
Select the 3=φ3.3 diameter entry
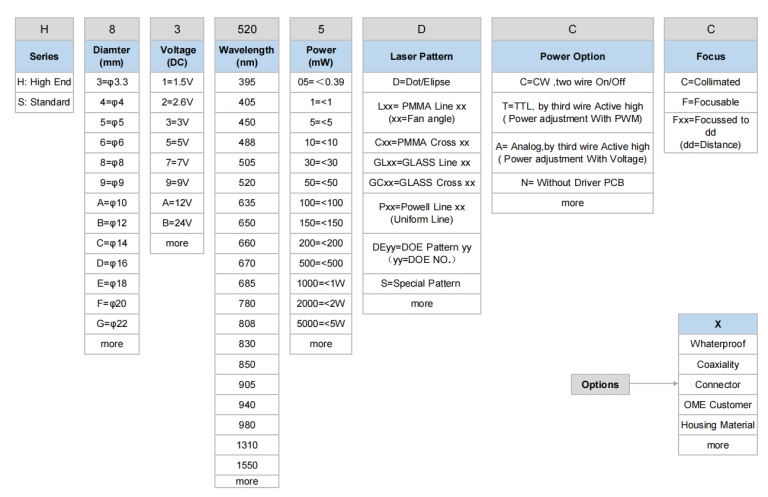point(112,82)
